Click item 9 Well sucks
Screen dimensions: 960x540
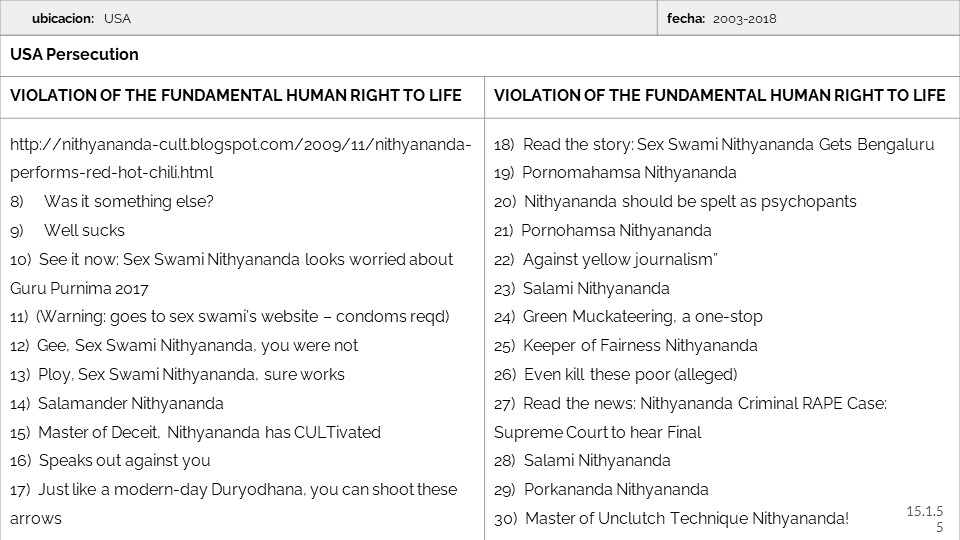click(84, 231)
